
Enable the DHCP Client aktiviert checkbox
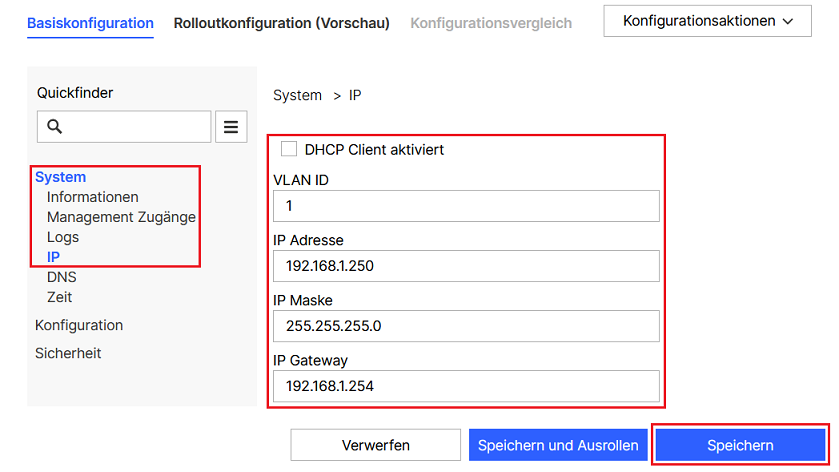coord(289,149)
